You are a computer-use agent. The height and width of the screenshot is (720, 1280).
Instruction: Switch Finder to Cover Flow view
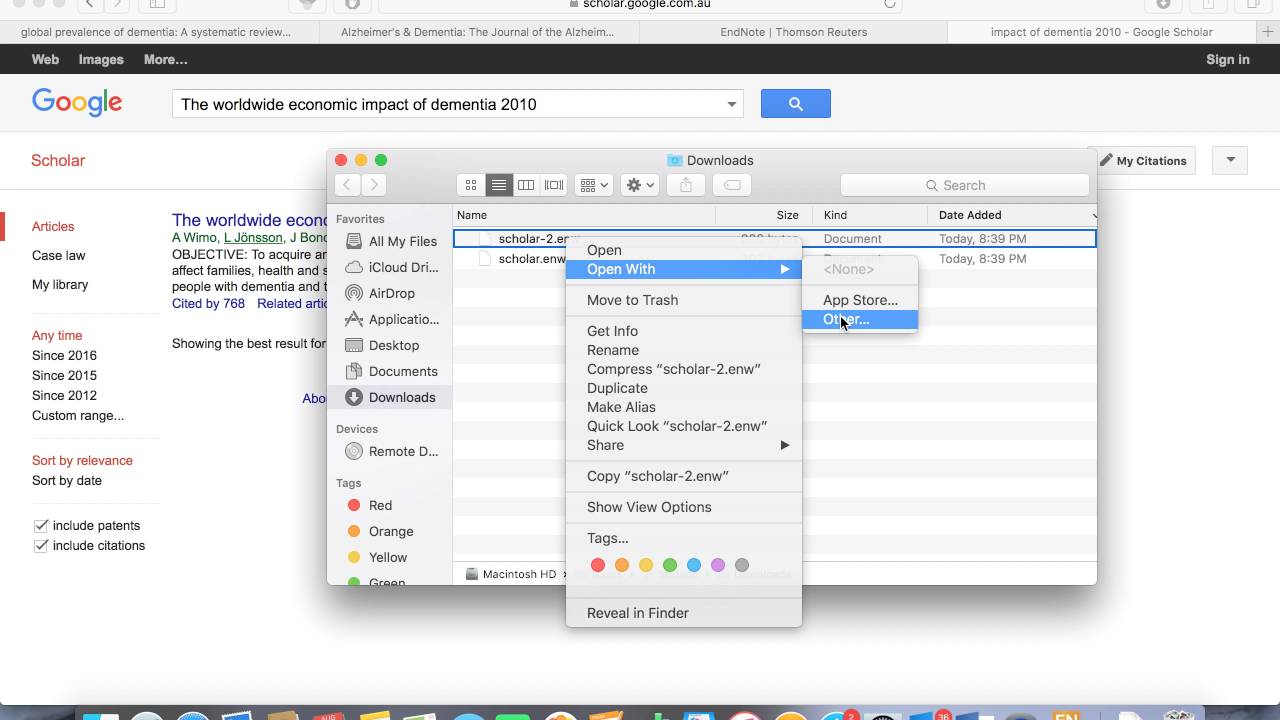click(553, 185)
